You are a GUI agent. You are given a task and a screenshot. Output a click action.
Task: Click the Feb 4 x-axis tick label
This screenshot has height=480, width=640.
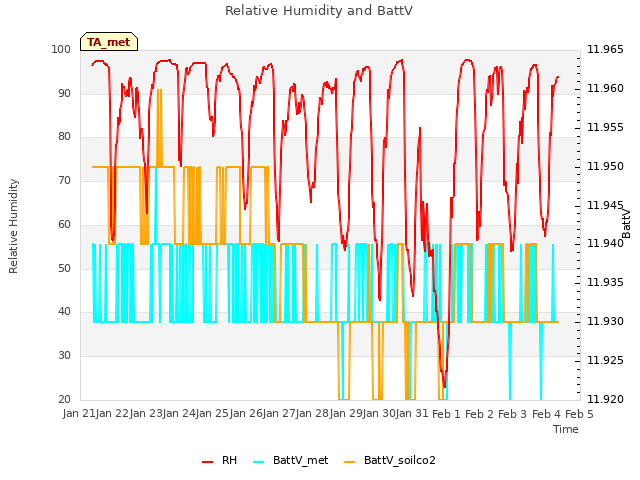point(547,414)
